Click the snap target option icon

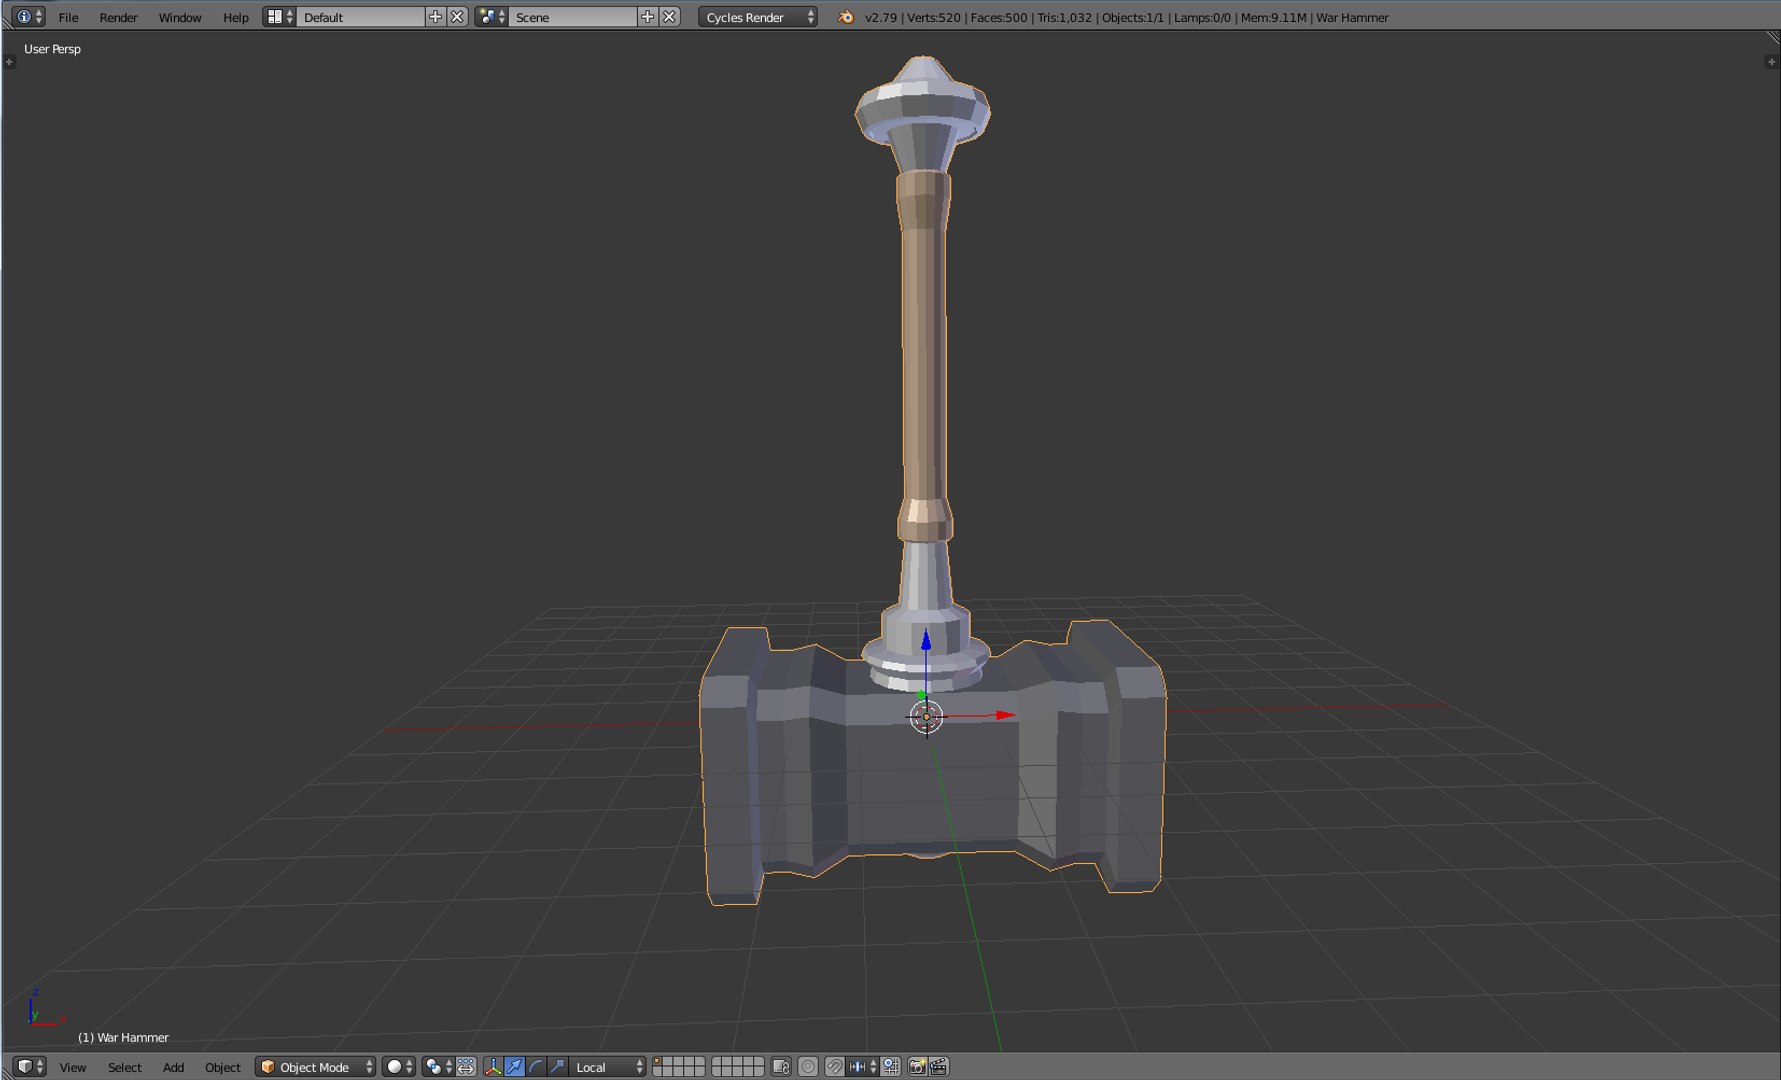point(891,1067)
